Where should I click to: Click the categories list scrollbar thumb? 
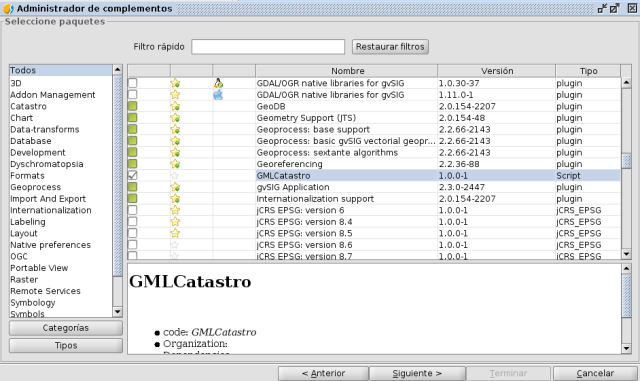pyautogui.click(x=117, y=176)
